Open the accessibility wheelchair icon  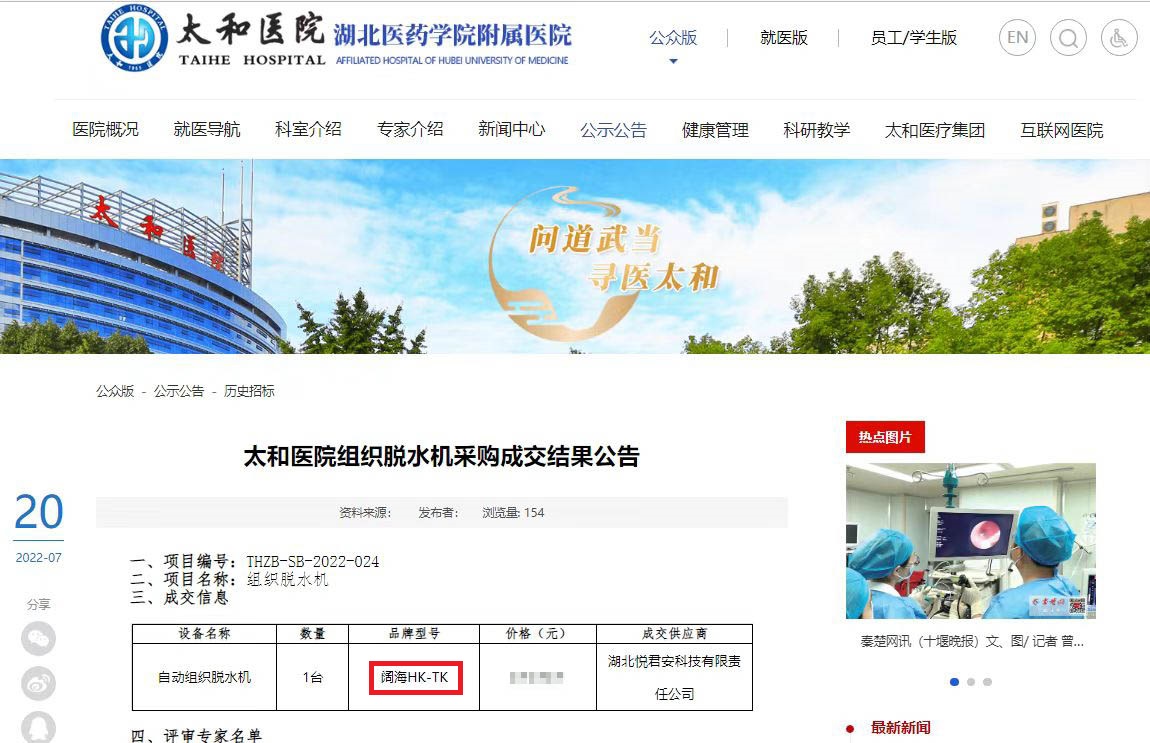(1119, 38)
